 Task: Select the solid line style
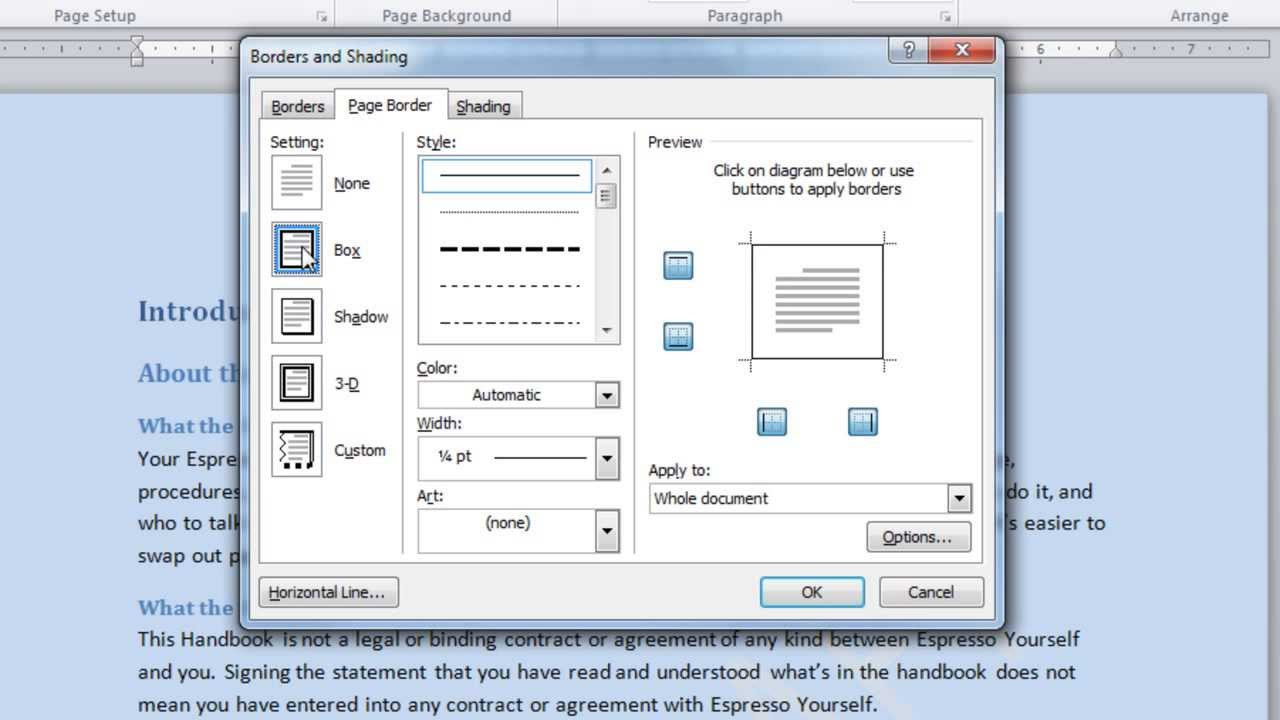click(x=507, y=176)
